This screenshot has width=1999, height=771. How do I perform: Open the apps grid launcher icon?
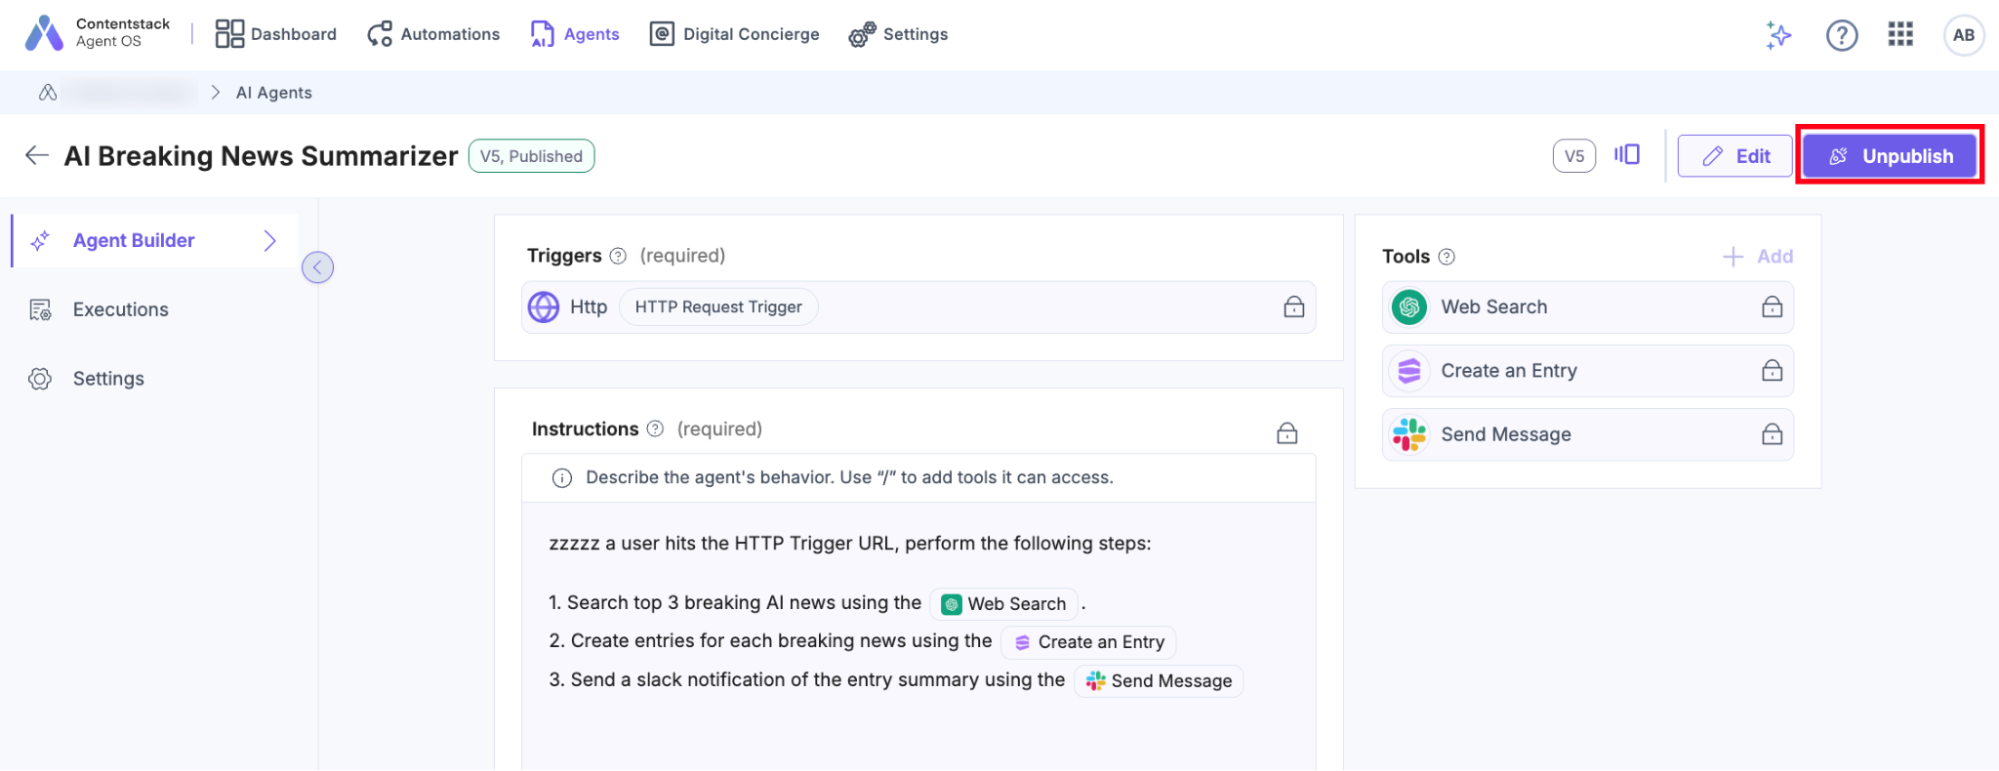coord(1900,34)
